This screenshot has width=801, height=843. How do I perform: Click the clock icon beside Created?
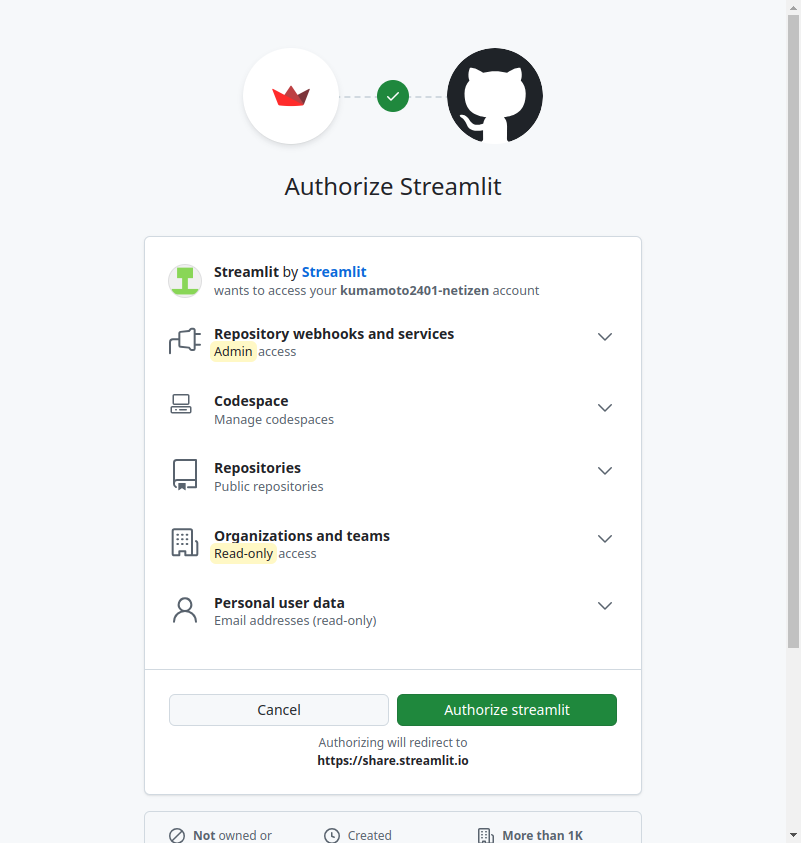[x=332, y=835]
